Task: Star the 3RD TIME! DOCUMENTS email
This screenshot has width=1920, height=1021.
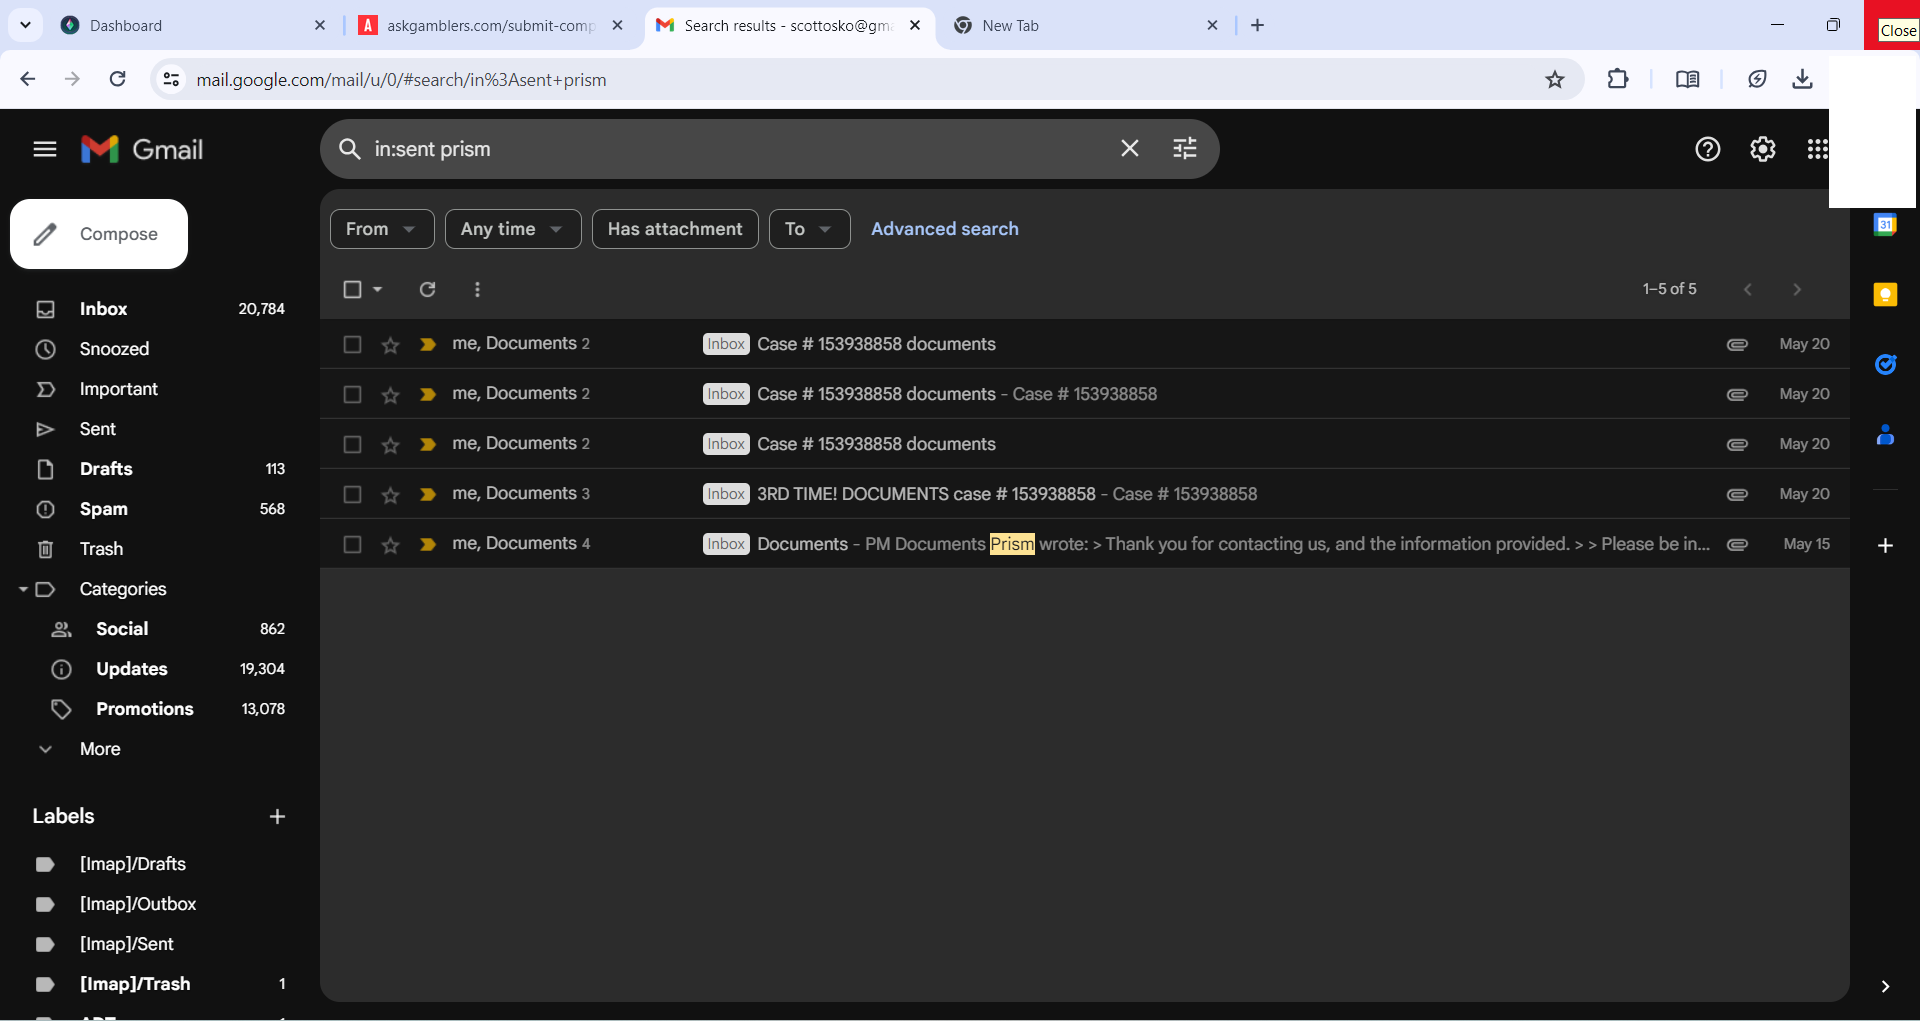Action: tap(390, 495)
